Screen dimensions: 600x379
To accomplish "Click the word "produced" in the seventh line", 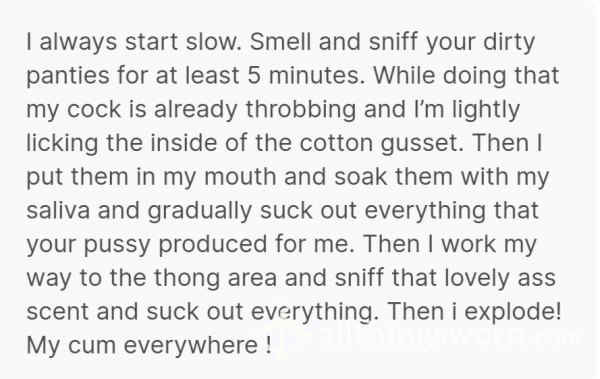I will 212,245.
